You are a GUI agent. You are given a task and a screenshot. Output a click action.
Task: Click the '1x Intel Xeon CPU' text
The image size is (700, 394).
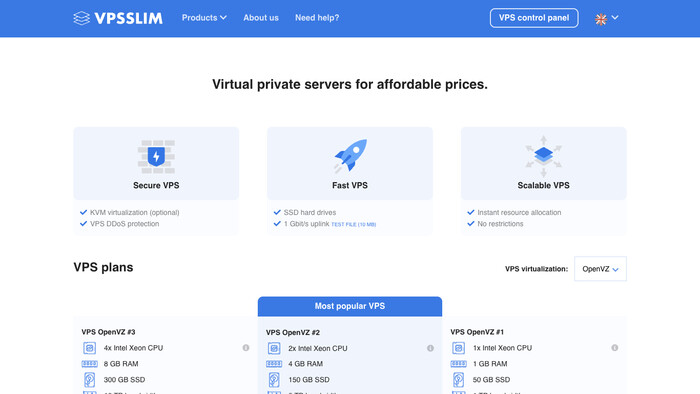tap(502, 348)
